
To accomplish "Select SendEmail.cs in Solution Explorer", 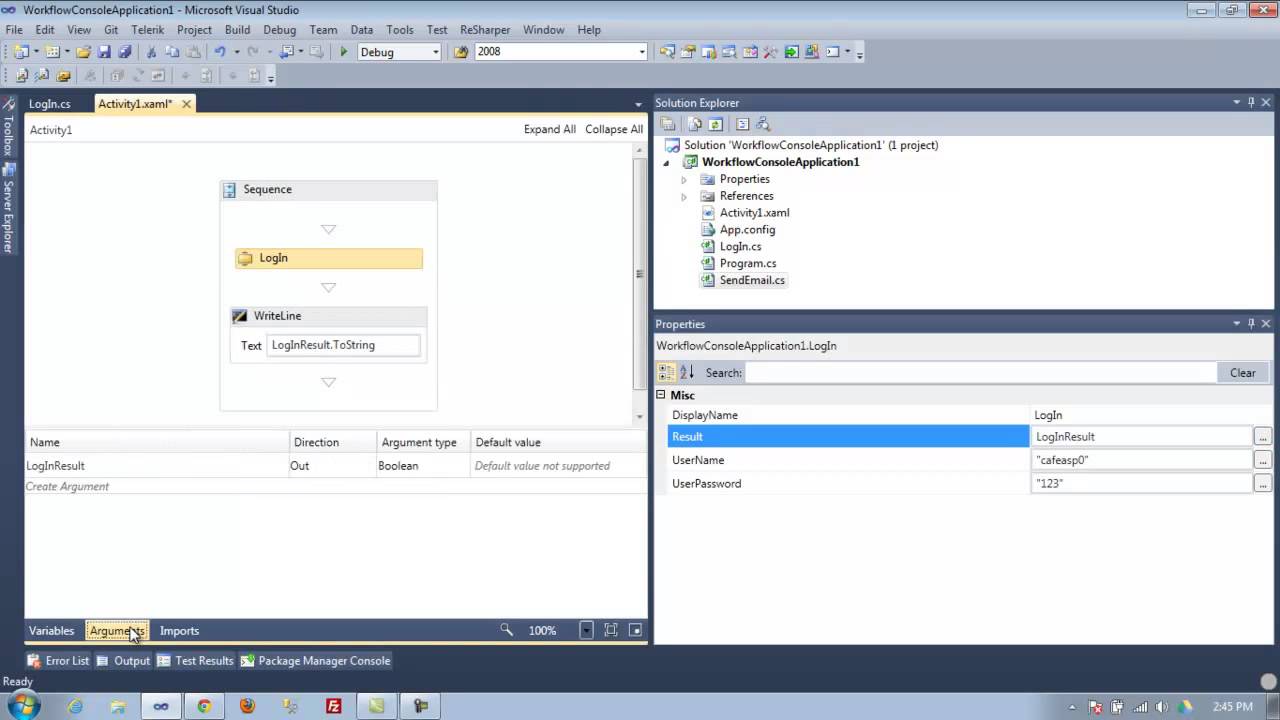I will [x=752, y=281].
